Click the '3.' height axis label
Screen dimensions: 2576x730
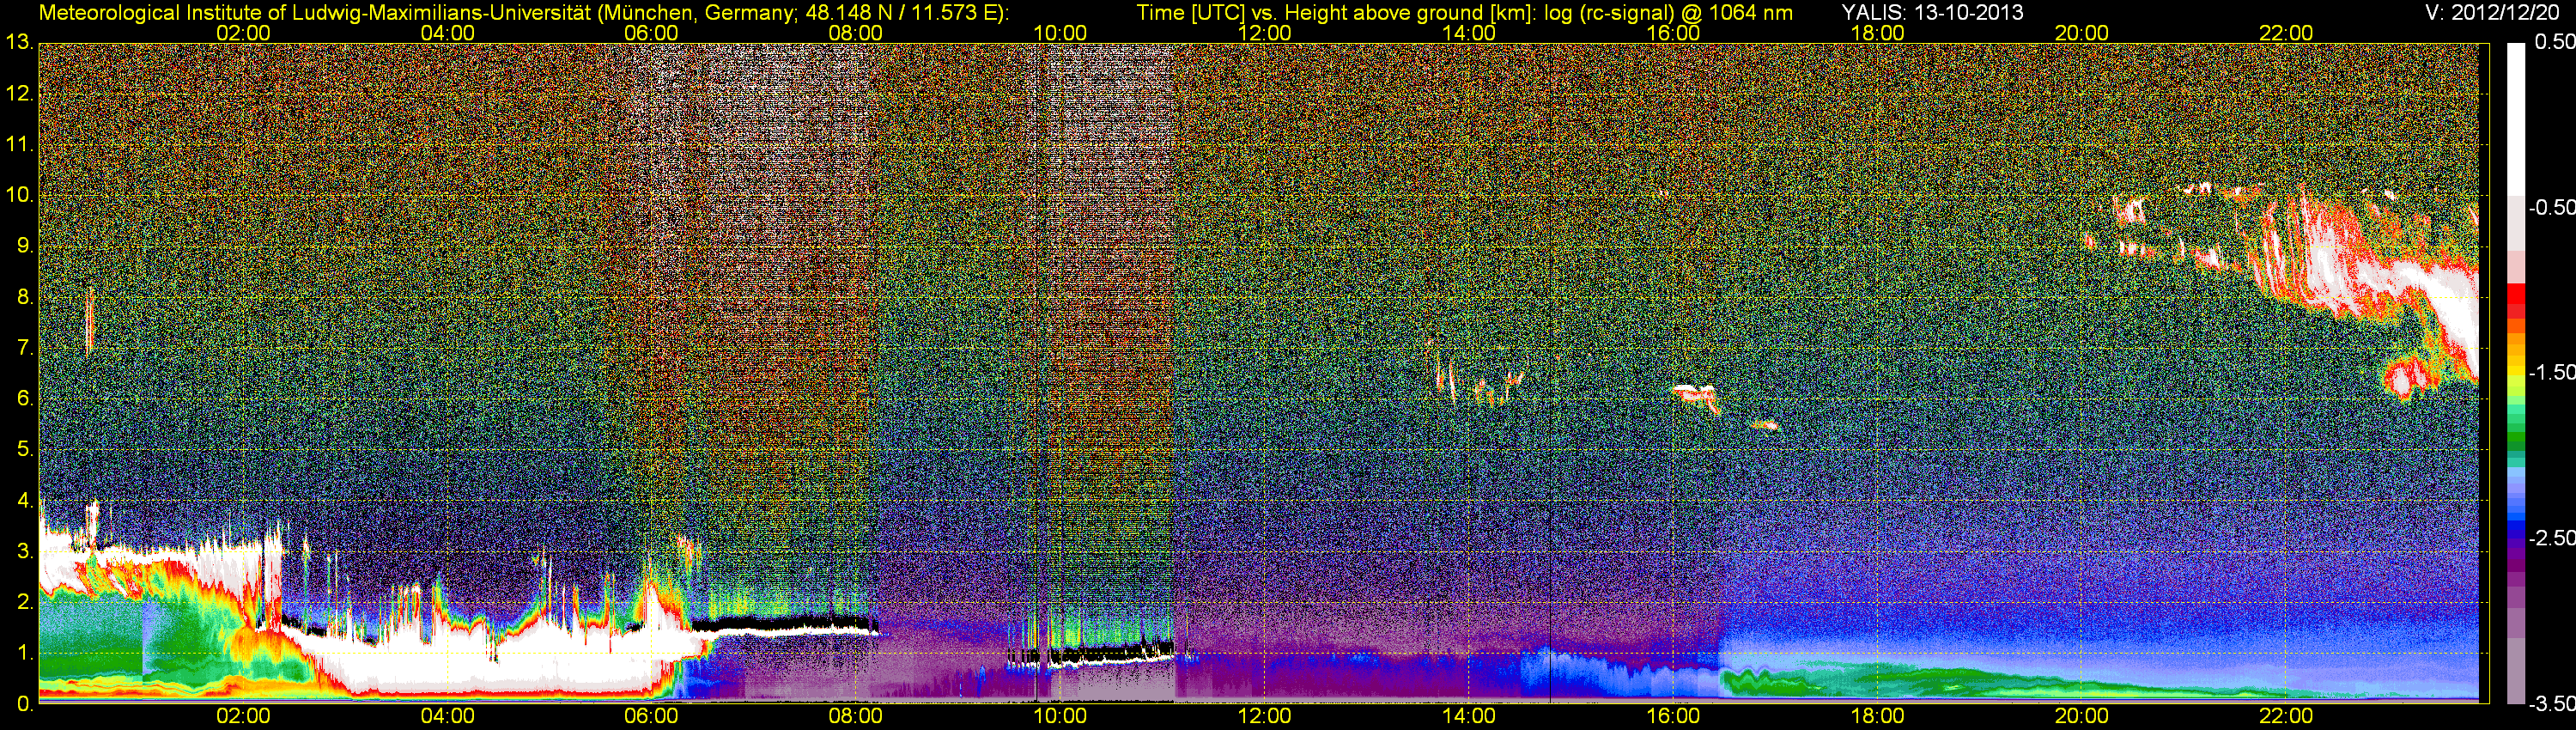pyautogui.click(x=26, y=551)
